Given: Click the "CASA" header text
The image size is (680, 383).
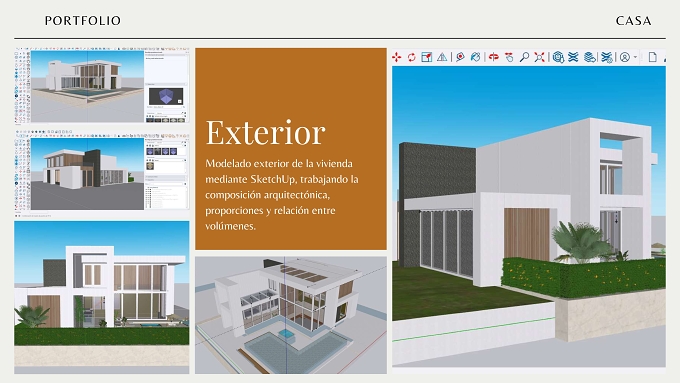Looking at the screenshot, I should click(634, 20).
